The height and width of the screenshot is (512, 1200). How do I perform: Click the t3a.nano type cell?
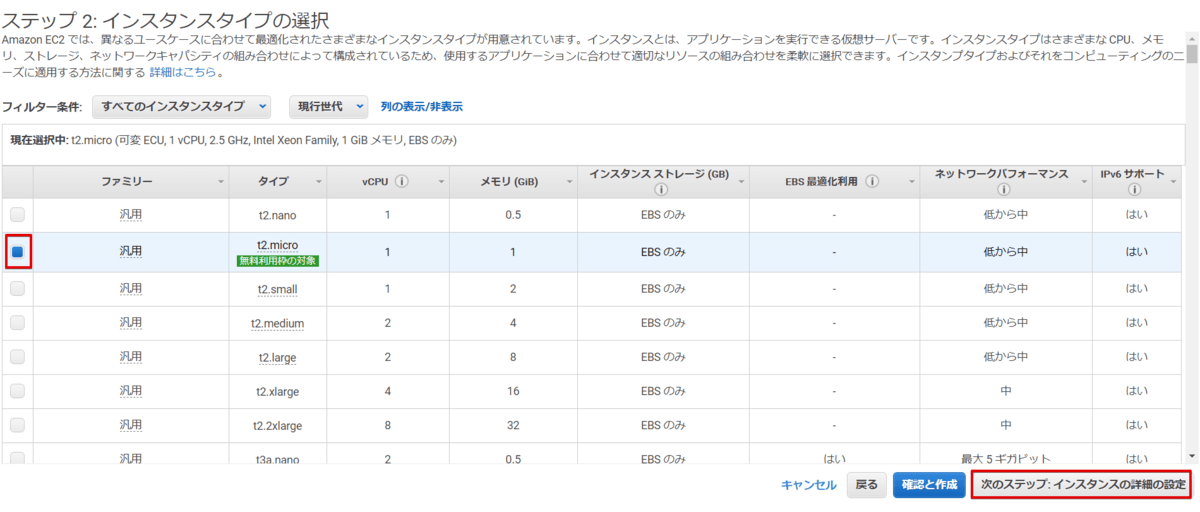click(277, 458)
